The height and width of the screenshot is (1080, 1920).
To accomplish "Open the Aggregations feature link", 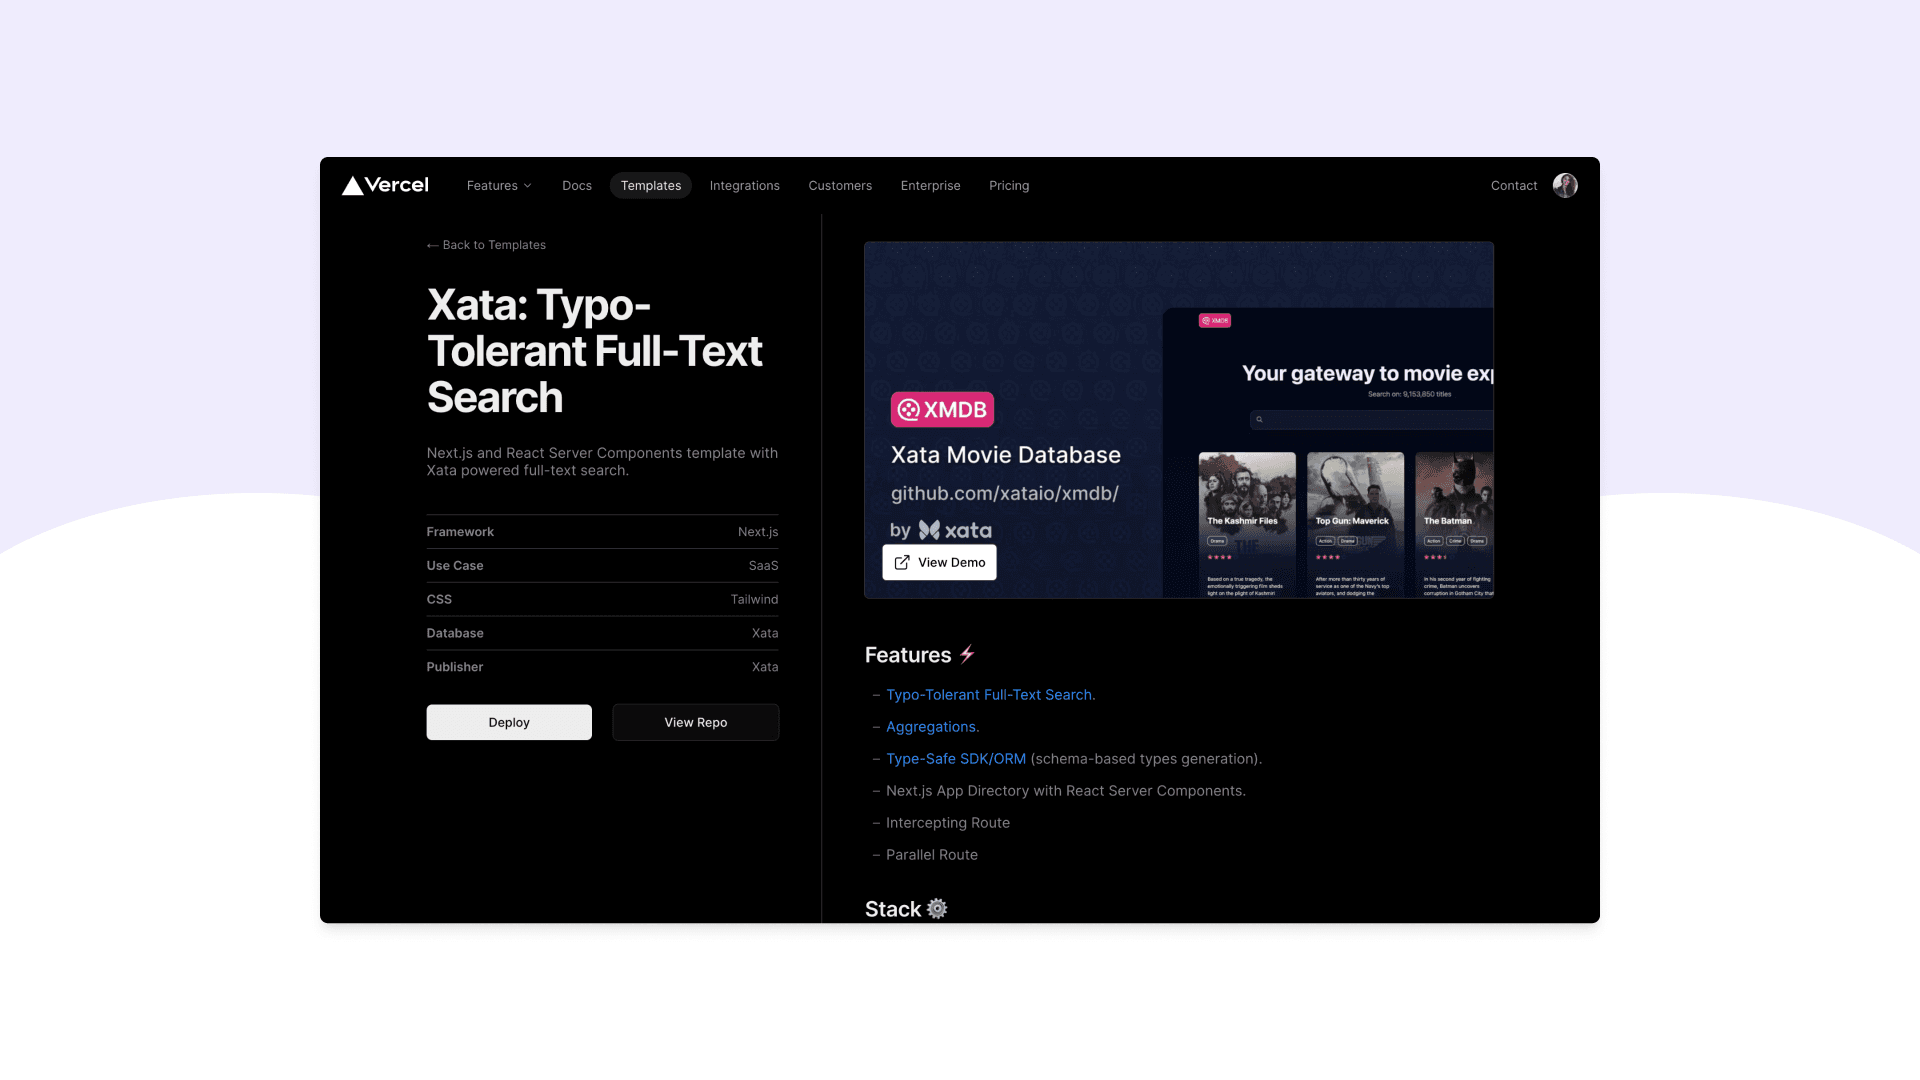I will pos(931,726).
